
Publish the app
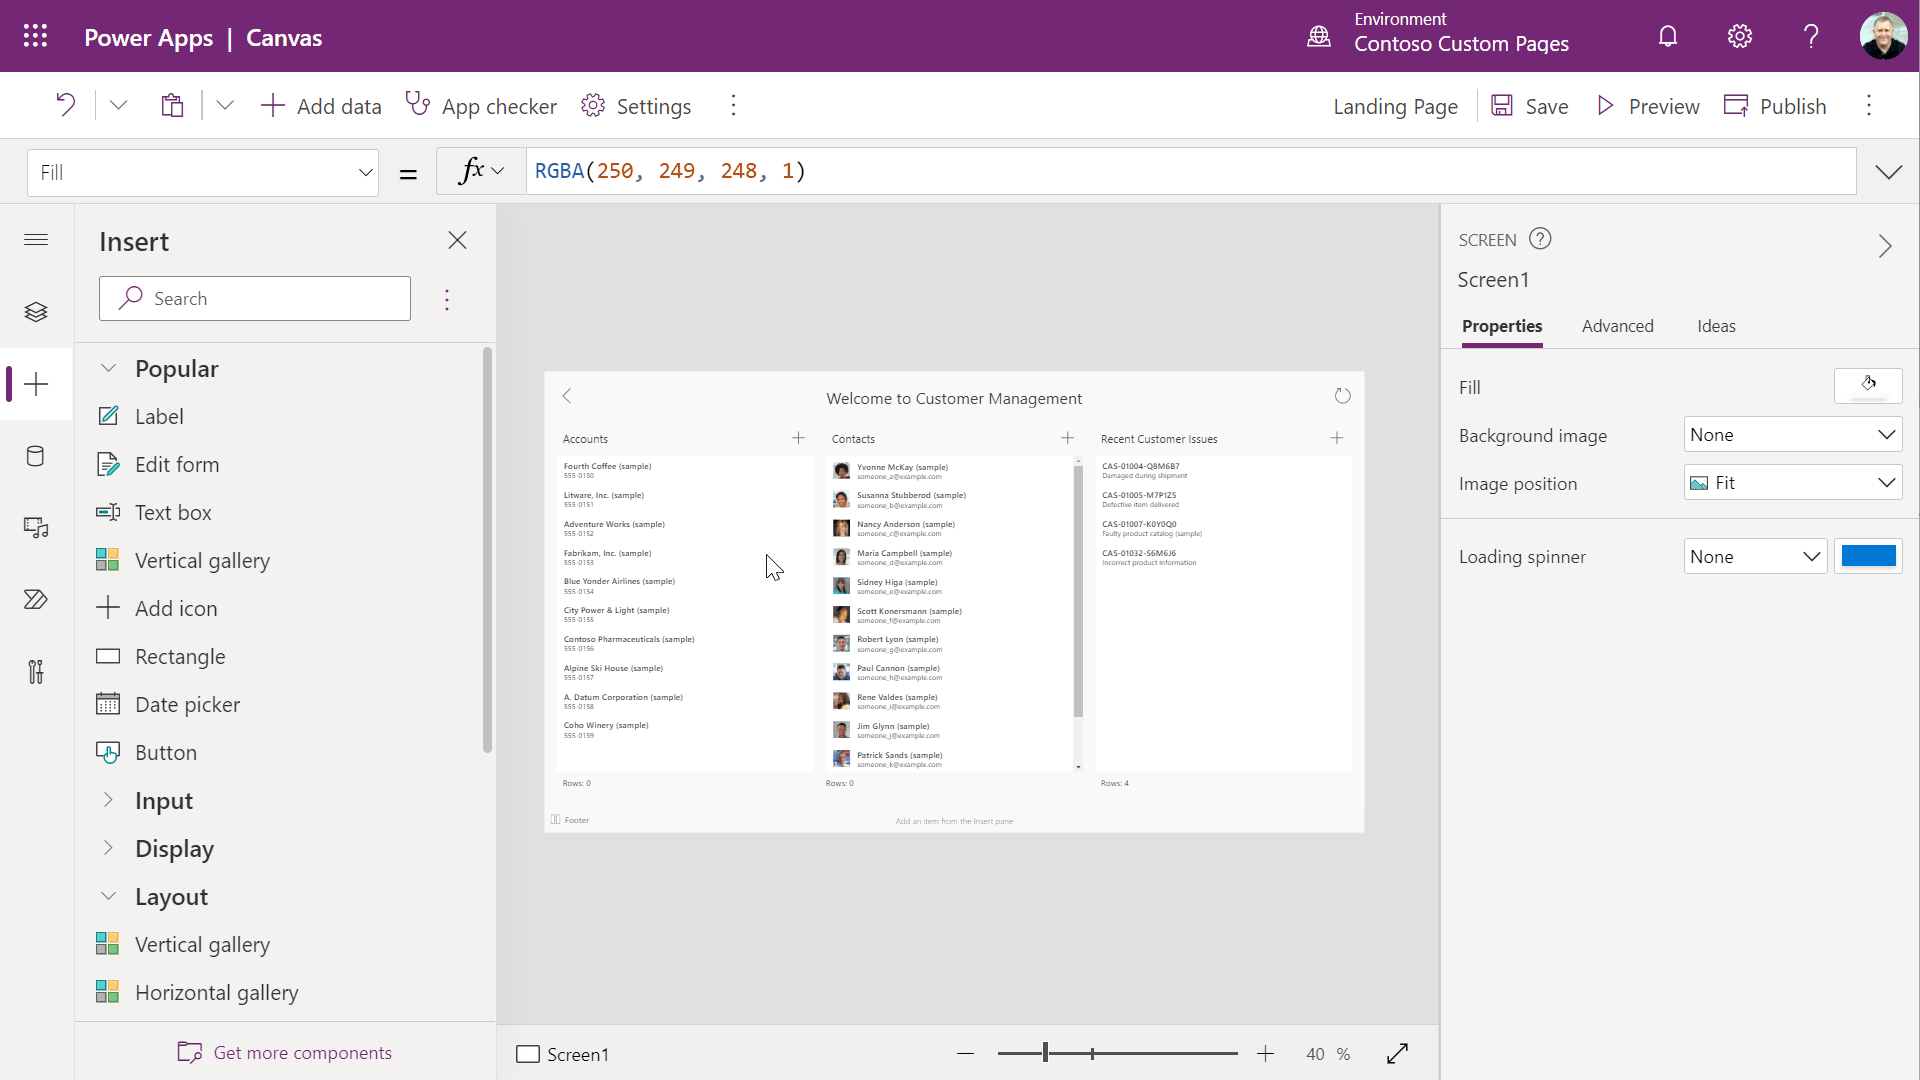click(x=1776, y=105)
